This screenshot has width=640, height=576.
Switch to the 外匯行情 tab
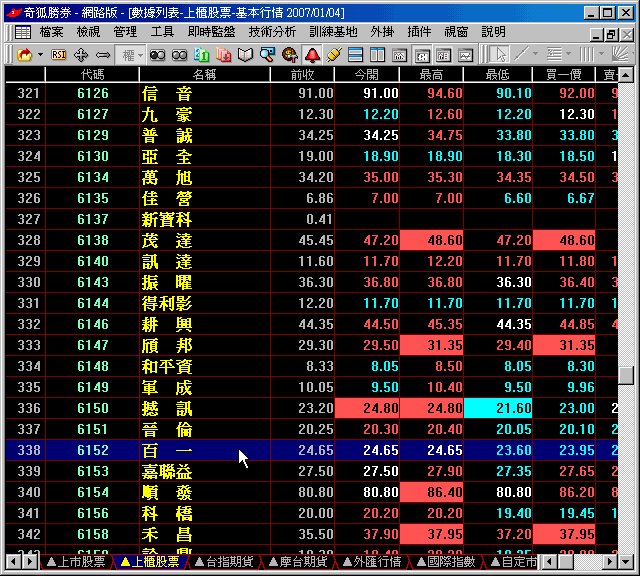coord(372,562)
